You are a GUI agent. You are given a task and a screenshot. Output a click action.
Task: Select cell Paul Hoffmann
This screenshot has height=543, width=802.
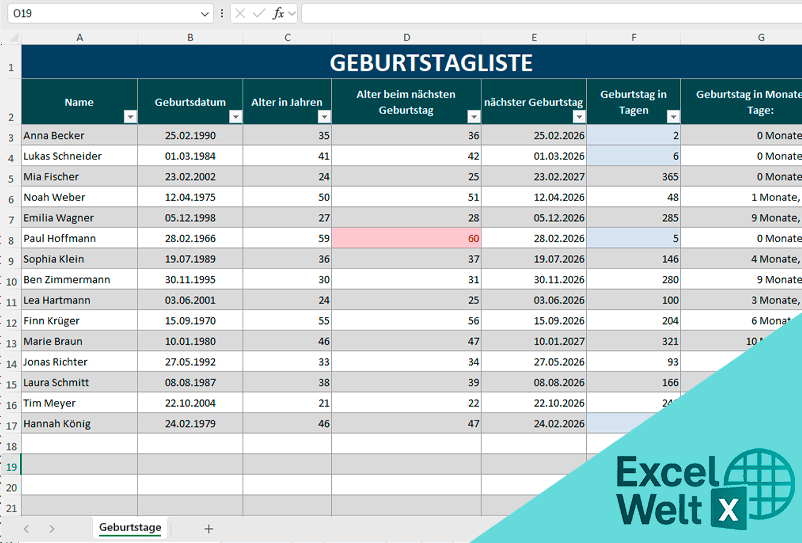(x=79, y=238)
